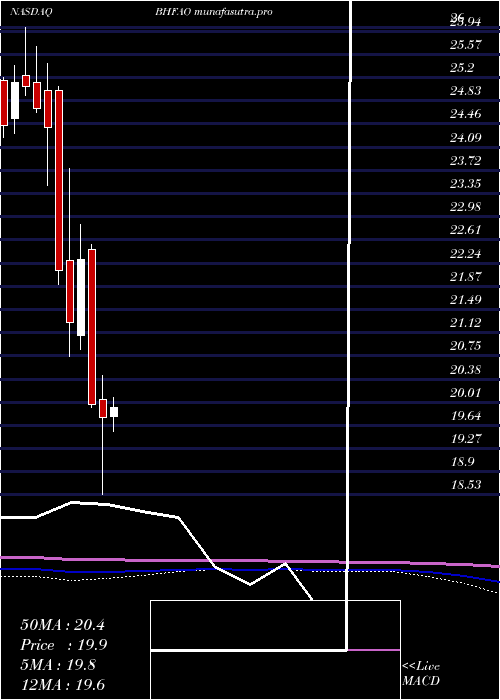Click the 21.49 price axis label
500x700 pixels.
click(x=466, y=300)
